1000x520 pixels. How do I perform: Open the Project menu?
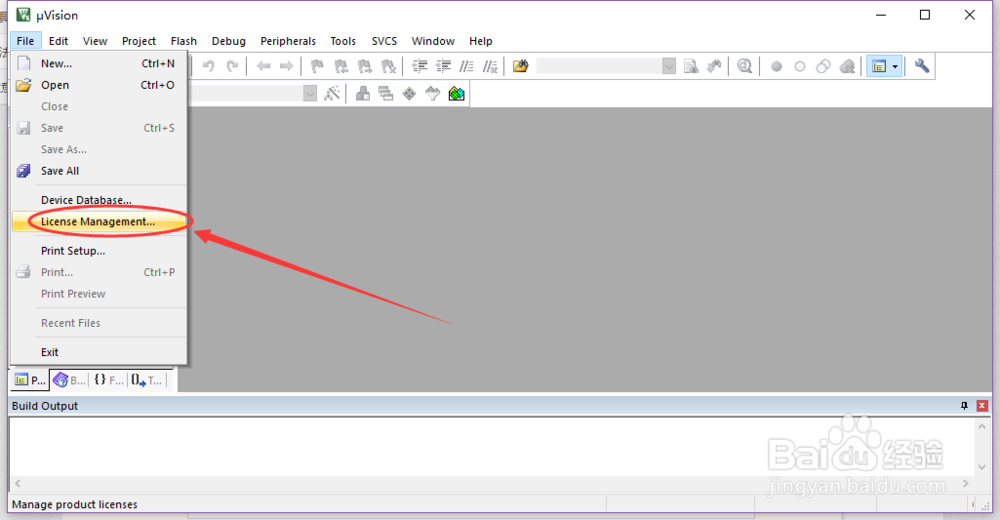(138, 41)
